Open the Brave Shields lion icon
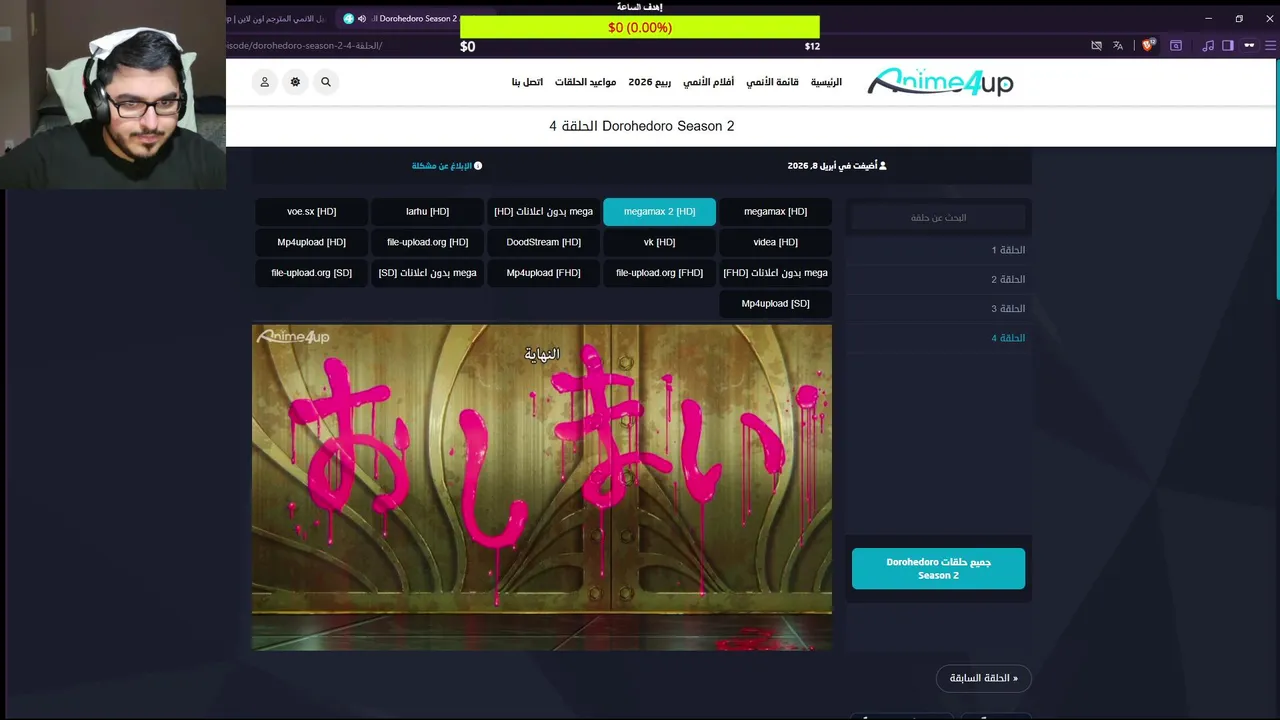The width and height of the screenshot is (1280, 720). [1148, 45]
